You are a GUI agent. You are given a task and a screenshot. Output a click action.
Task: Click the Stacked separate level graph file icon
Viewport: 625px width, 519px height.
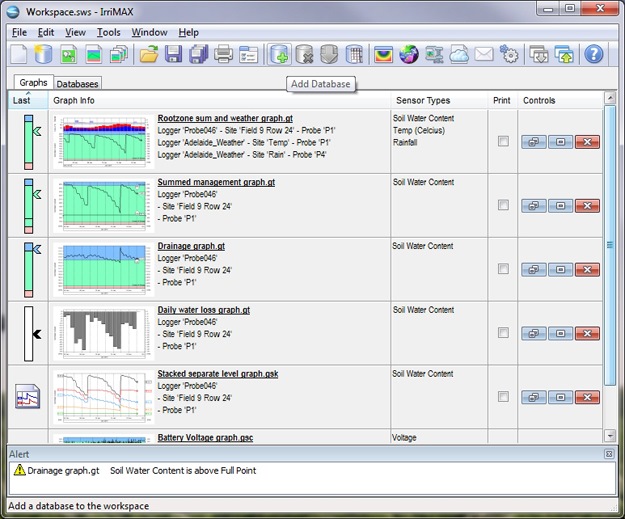[x=28, y=396]
